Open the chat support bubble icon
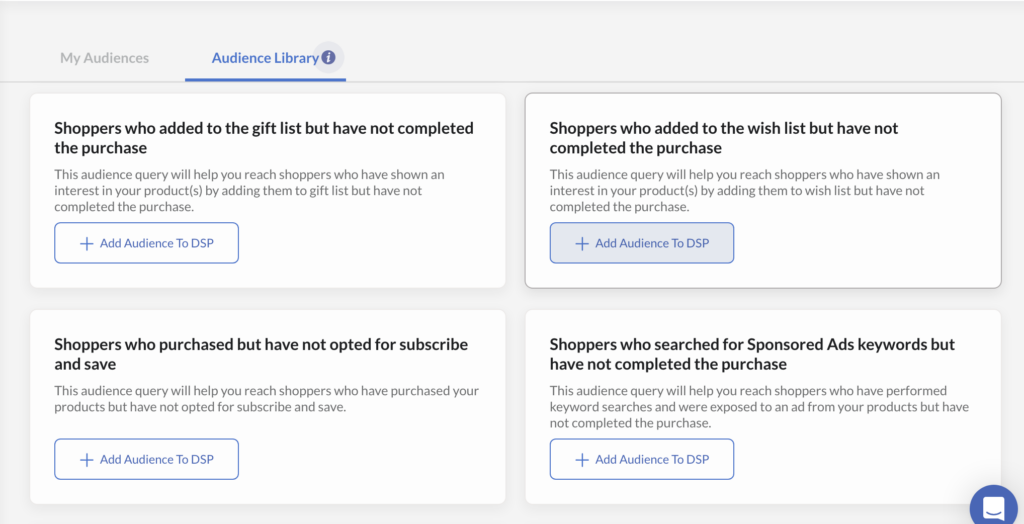The image size is (1024, 524). pyautogui.click(x=993, y=506)
